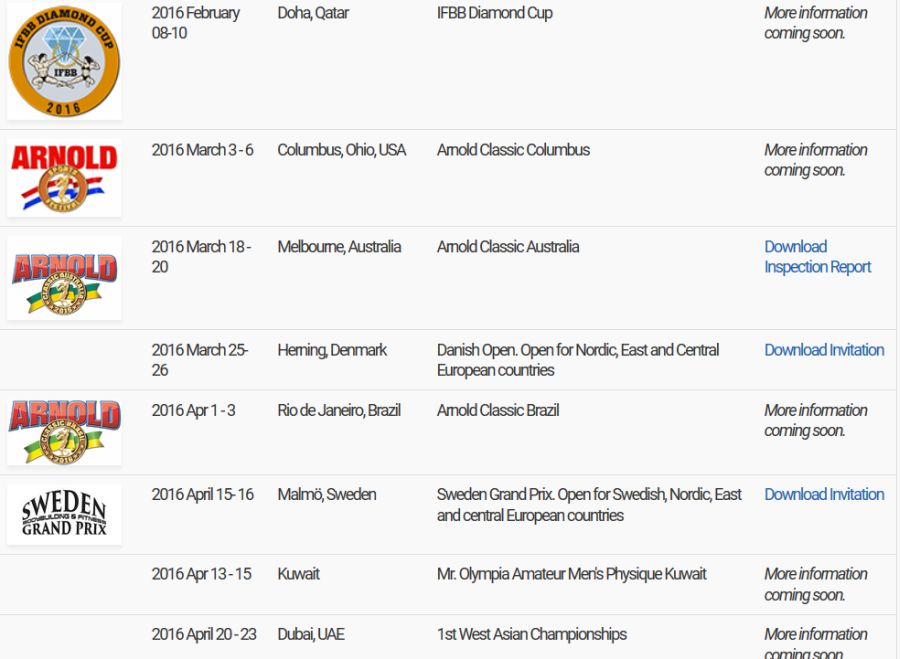Download the Sweden Grand Prix invitation
900x659 pixels.
pos(824,494)
